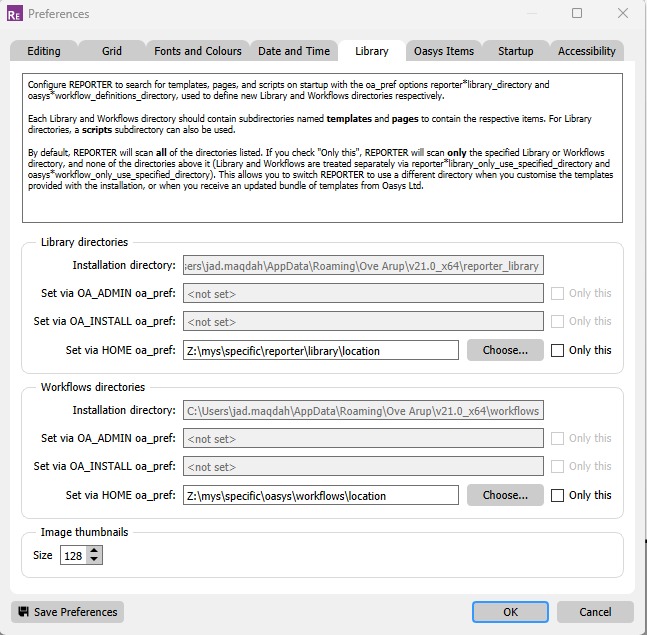Close the Preferences dialog window

tap(623, 13)
